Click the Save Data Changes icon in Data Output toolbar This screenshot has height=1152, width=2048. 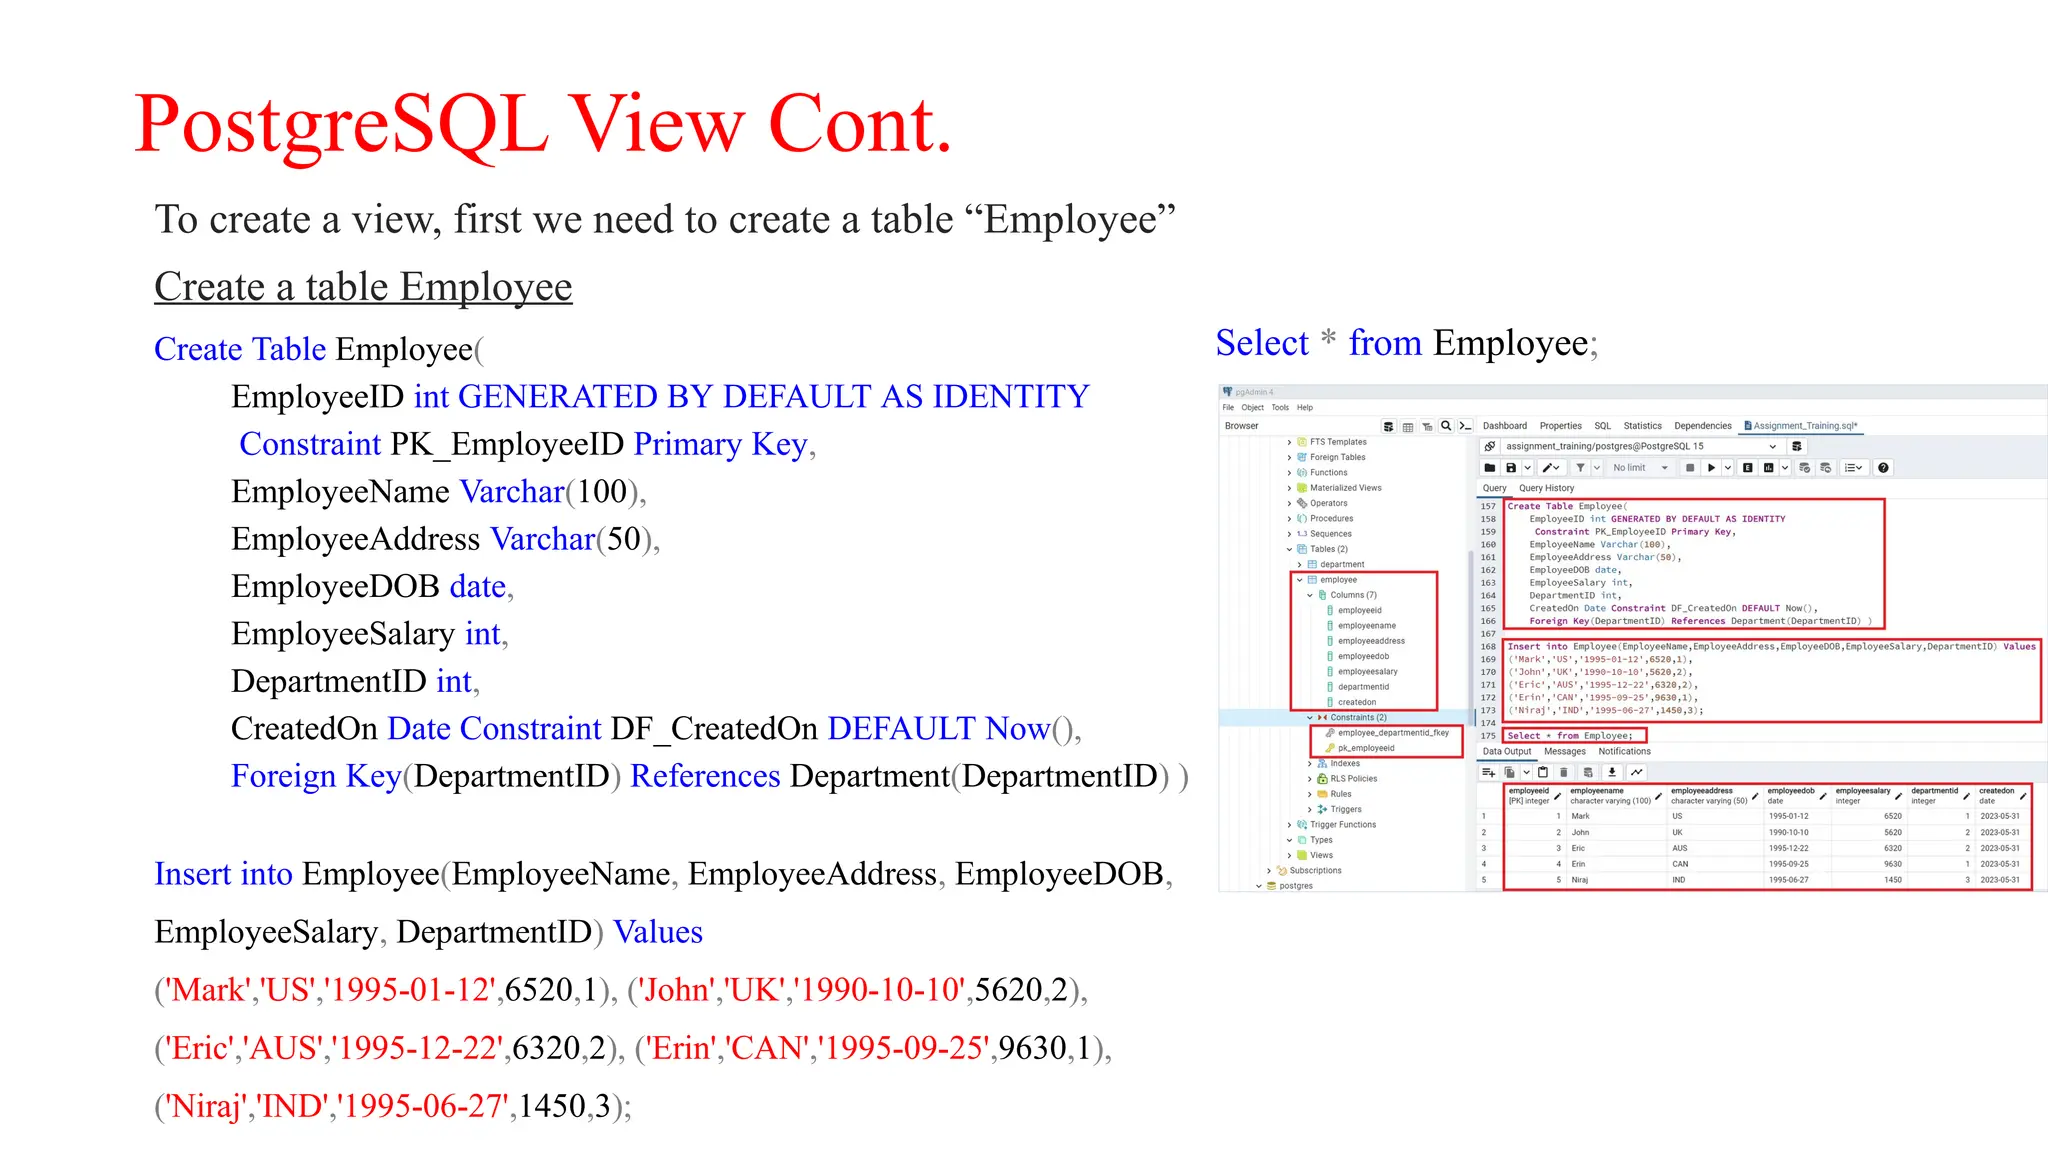click(x=1588, y=773)
